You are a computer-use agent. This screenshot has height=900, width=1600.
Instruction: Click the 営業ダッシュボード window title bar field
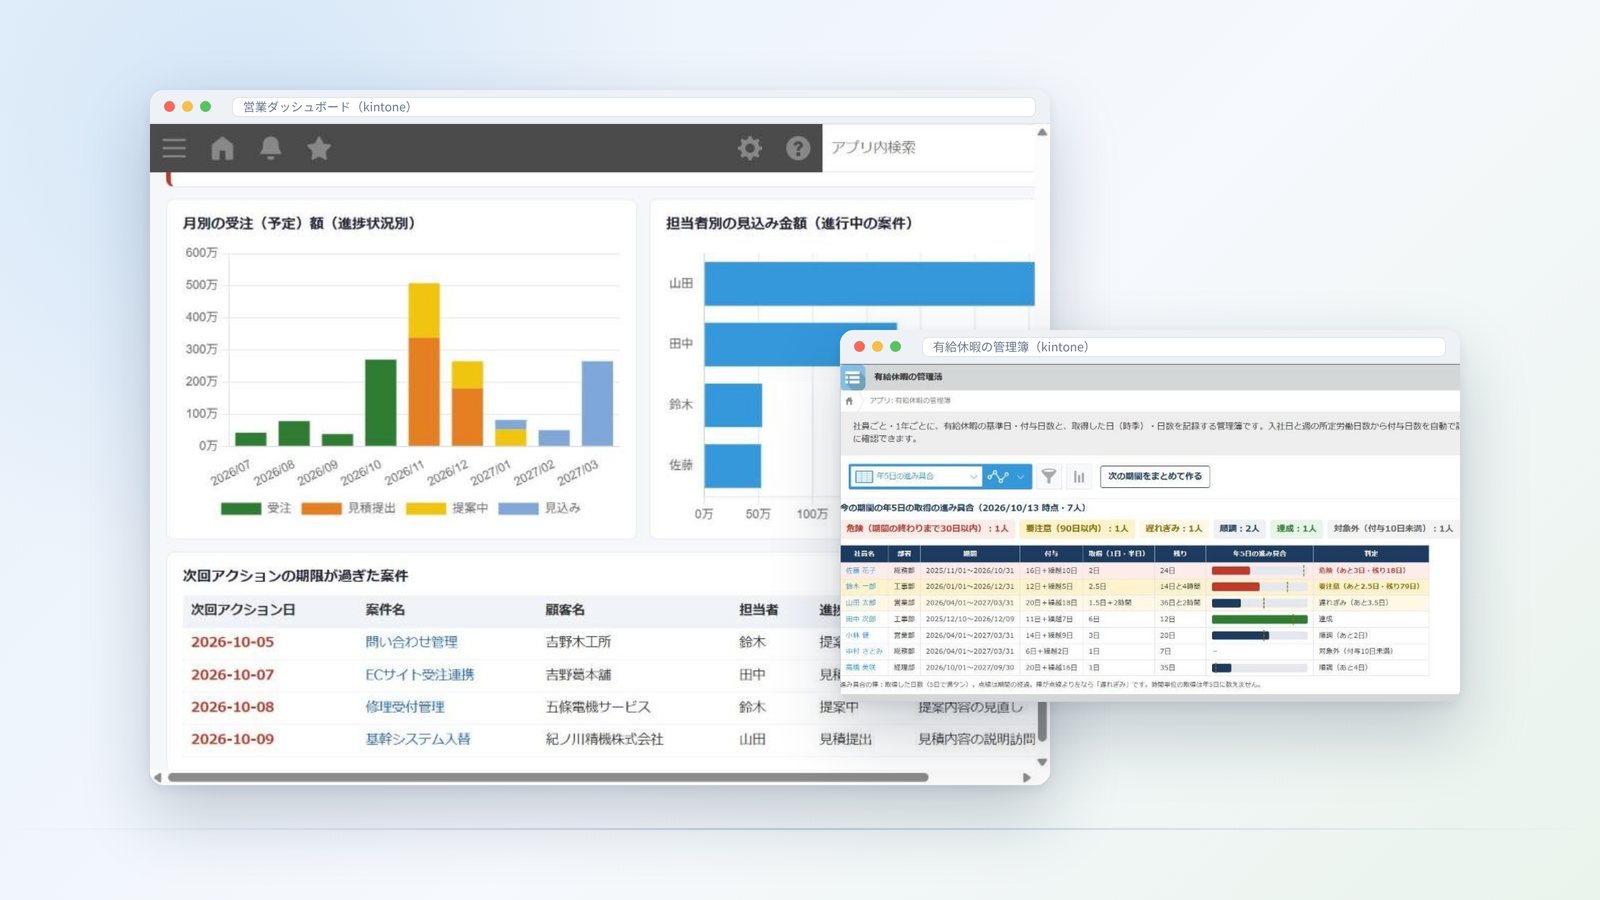pyautogui.click(x=634, y=107)
